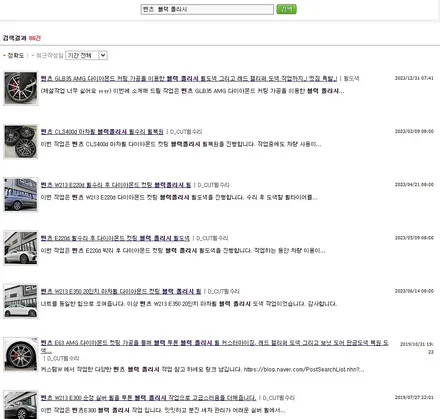Viewport: 440px width, 419px height.
Task: Click the 2023/04/21 date text
Action: 414,184
